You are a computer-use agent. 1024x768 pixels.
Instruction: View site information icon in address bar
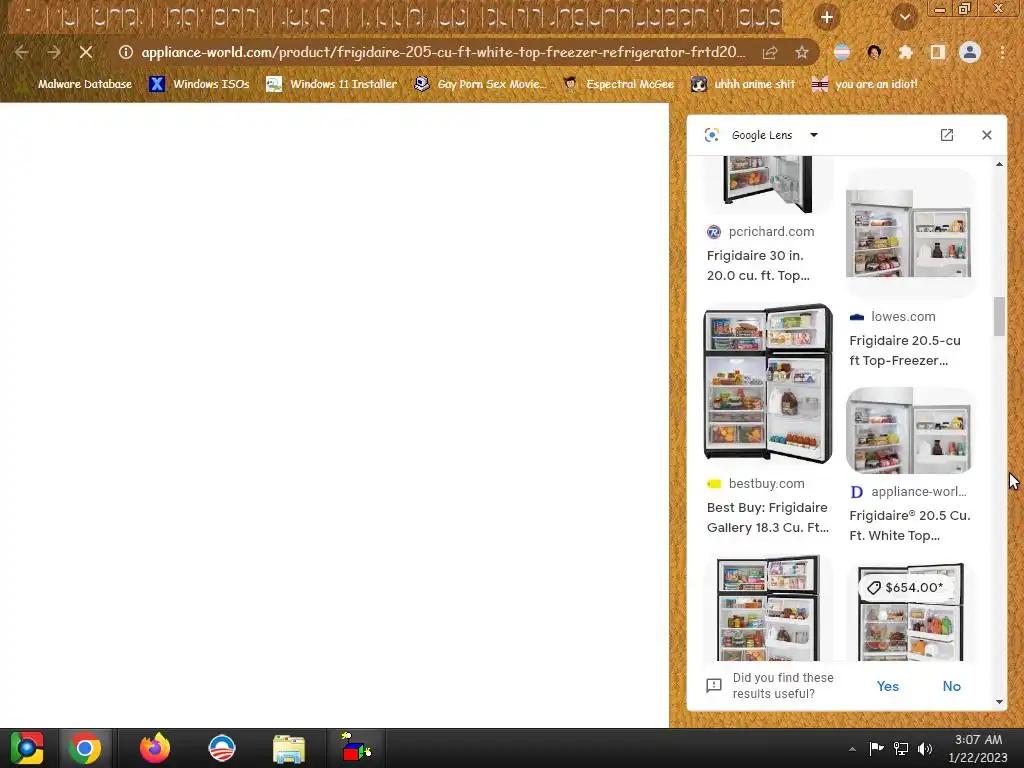pyautogui.click(x=125, y=52)
